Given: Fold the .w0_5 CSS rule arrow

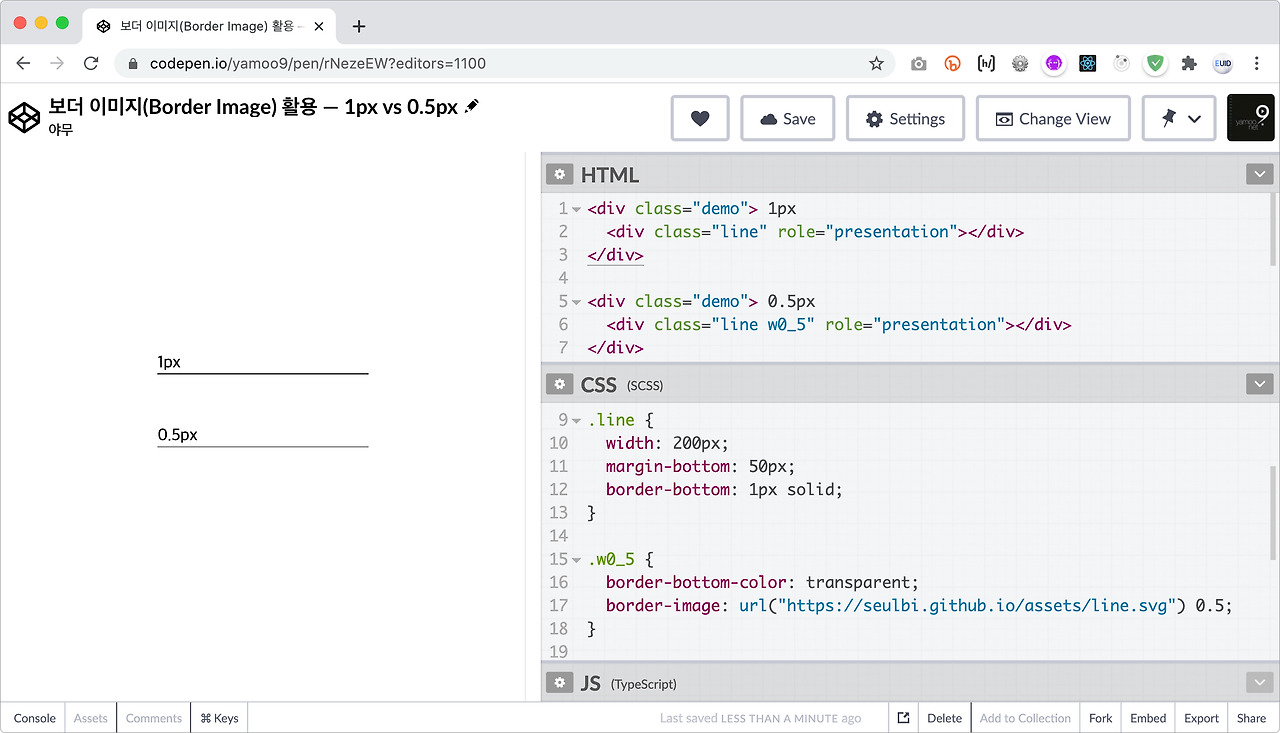Looking at the screenshot, I should tap(577, 559).
